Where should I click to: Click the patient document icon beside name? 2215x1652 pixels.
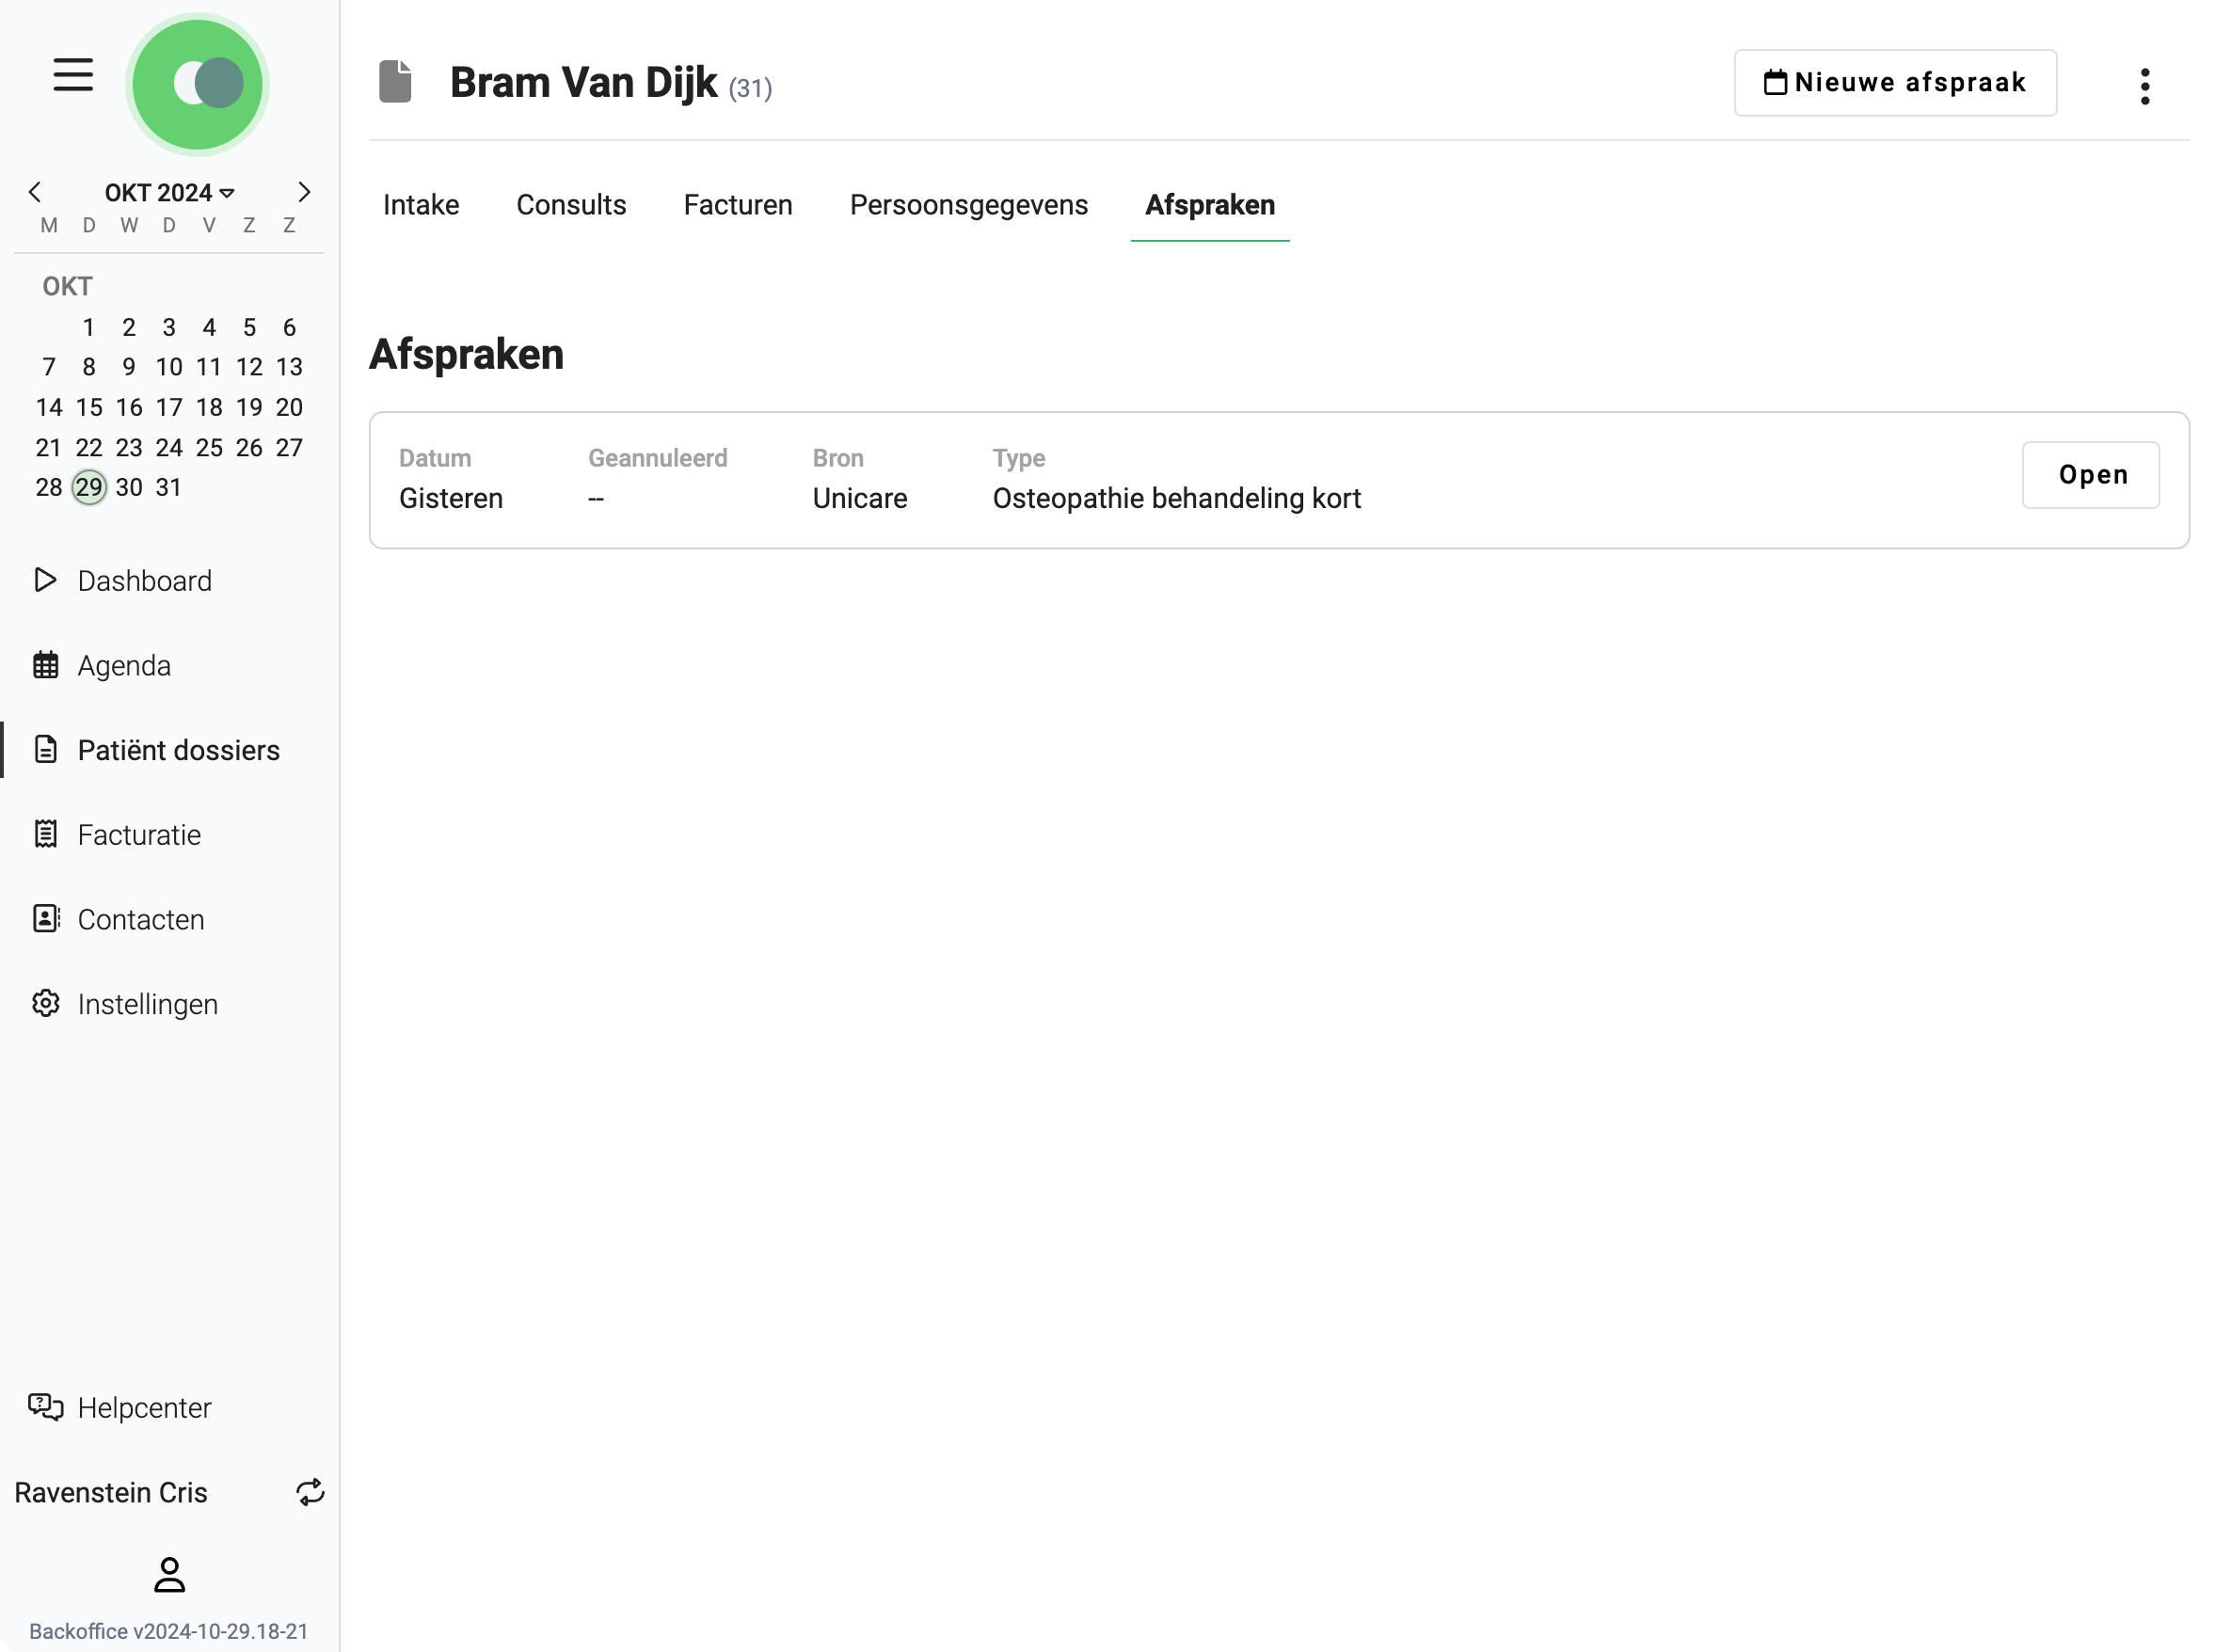pyautogui.click(x=395, y=82)
